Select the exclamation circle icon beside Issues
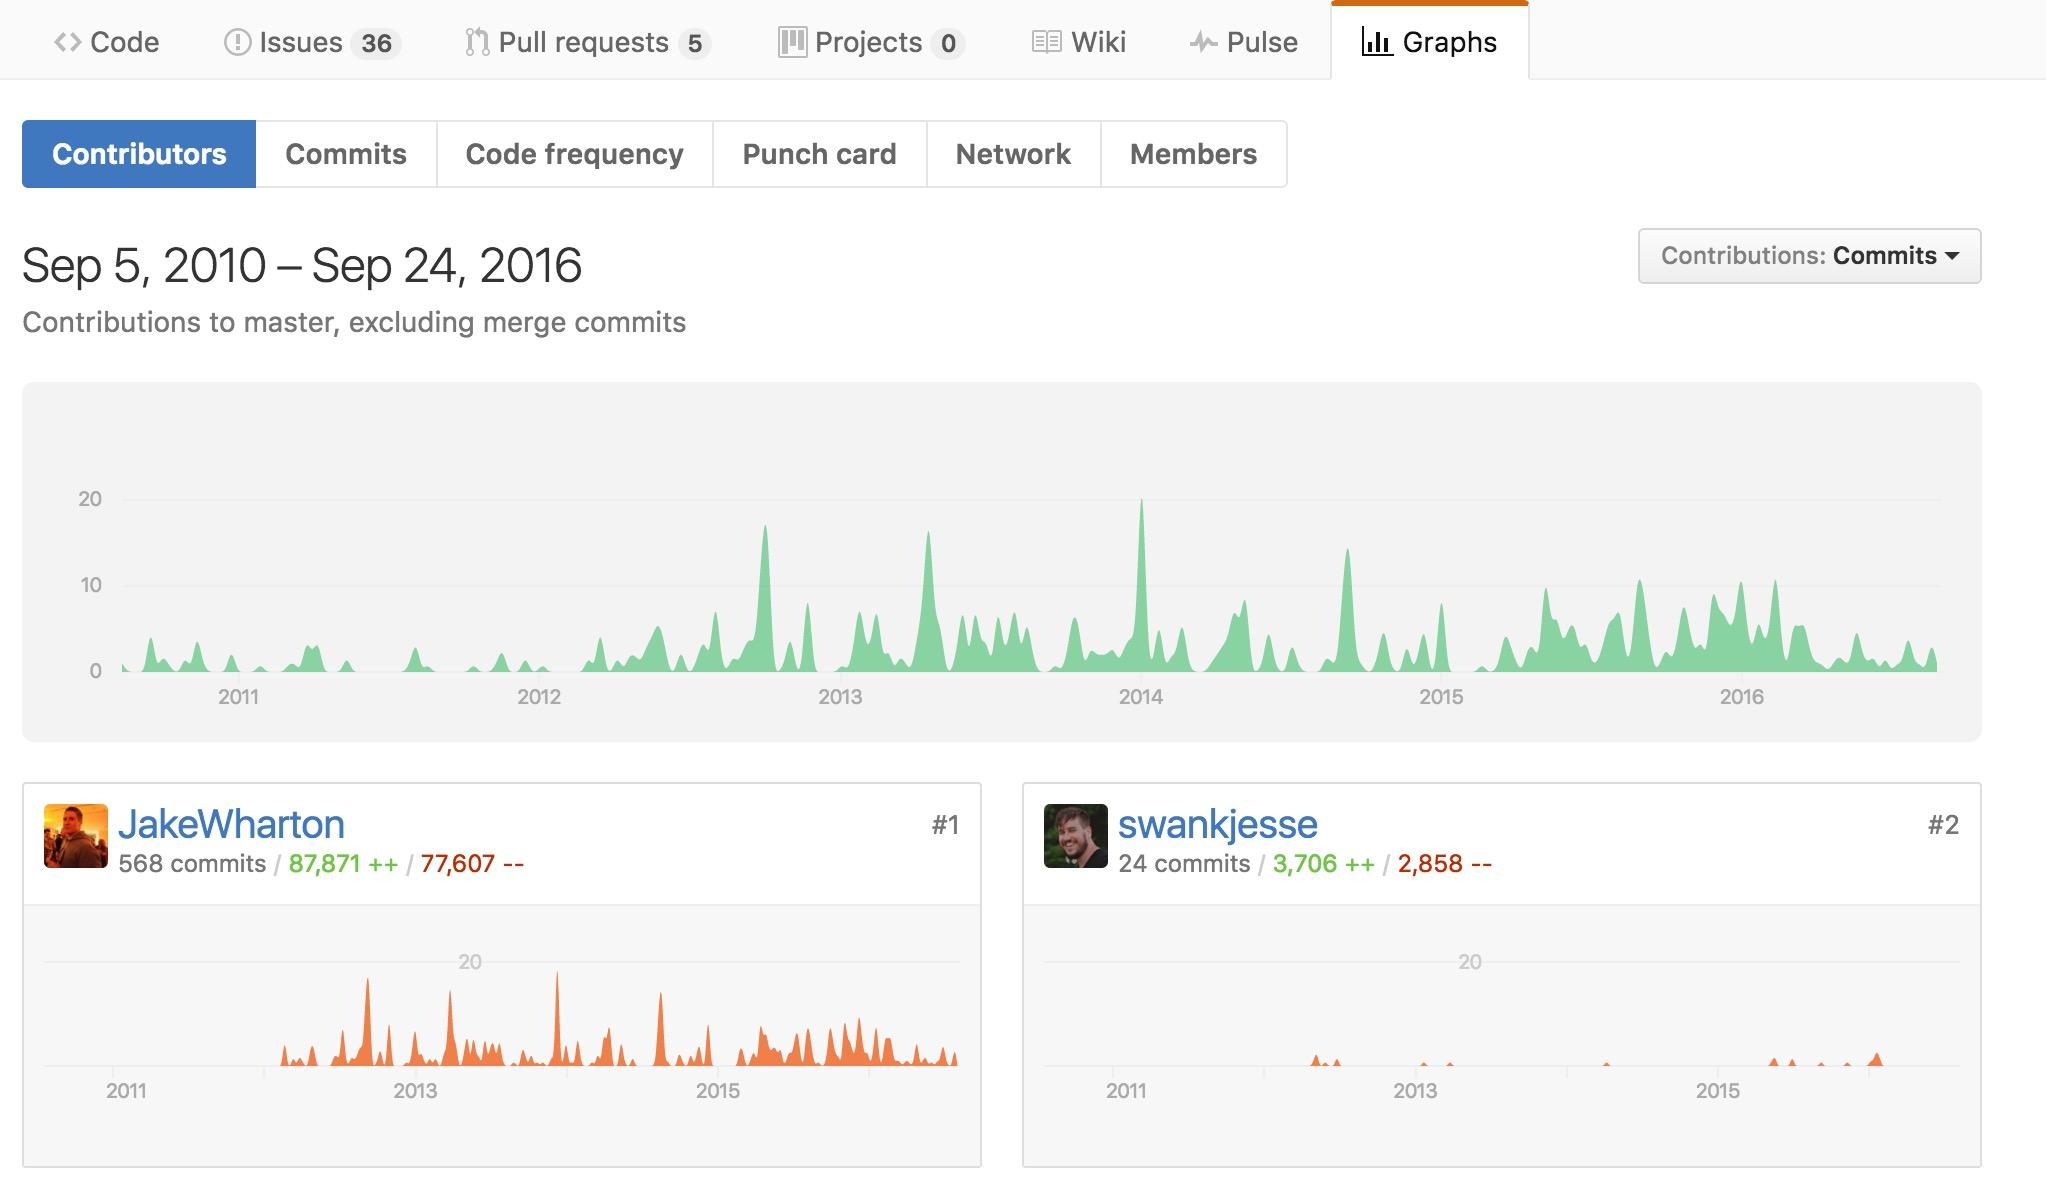Viewport: 2046px width, 1186px height. pos(237,41)
